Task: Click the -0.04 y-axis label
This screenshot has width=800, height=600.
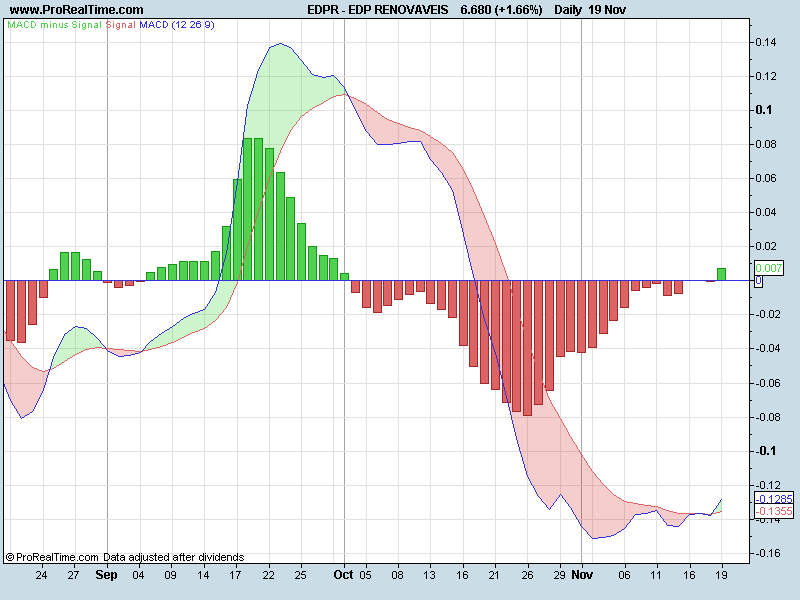Action: point(767,348)
